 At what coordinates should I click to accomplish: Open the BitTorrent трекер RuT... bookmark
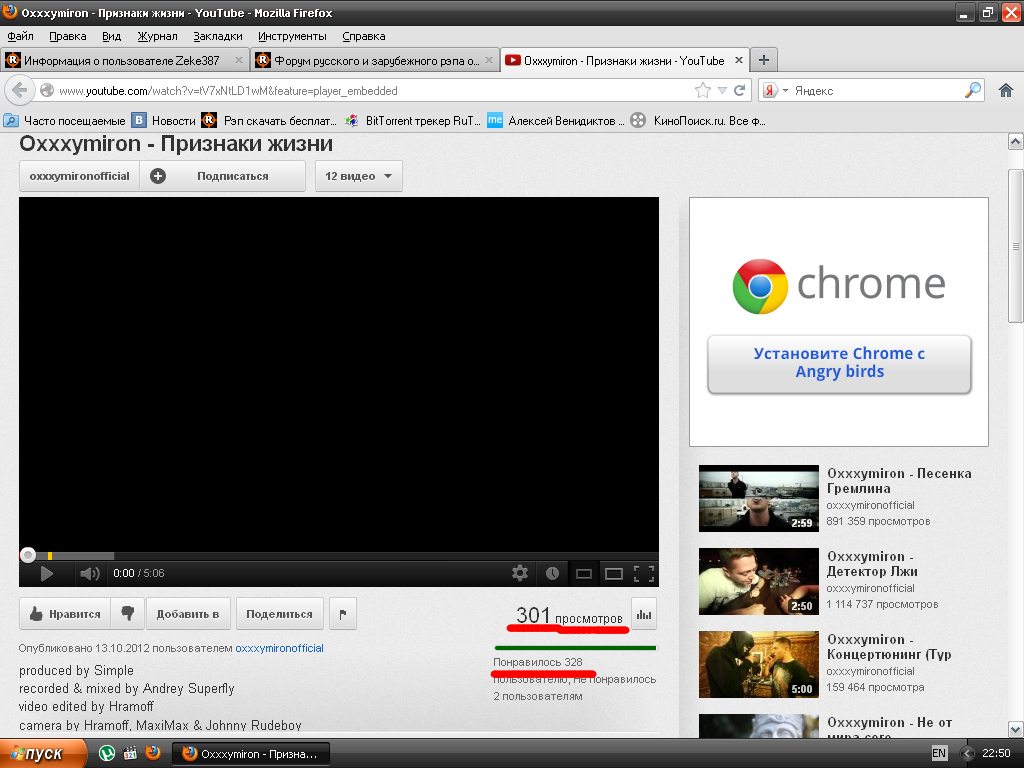coord(413,120)
